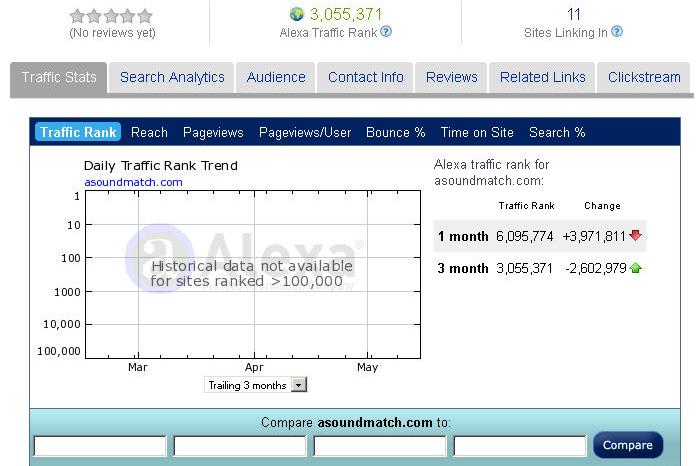
Task: Click the -2,602,979 change value
Action: click(x=596, y=268)
